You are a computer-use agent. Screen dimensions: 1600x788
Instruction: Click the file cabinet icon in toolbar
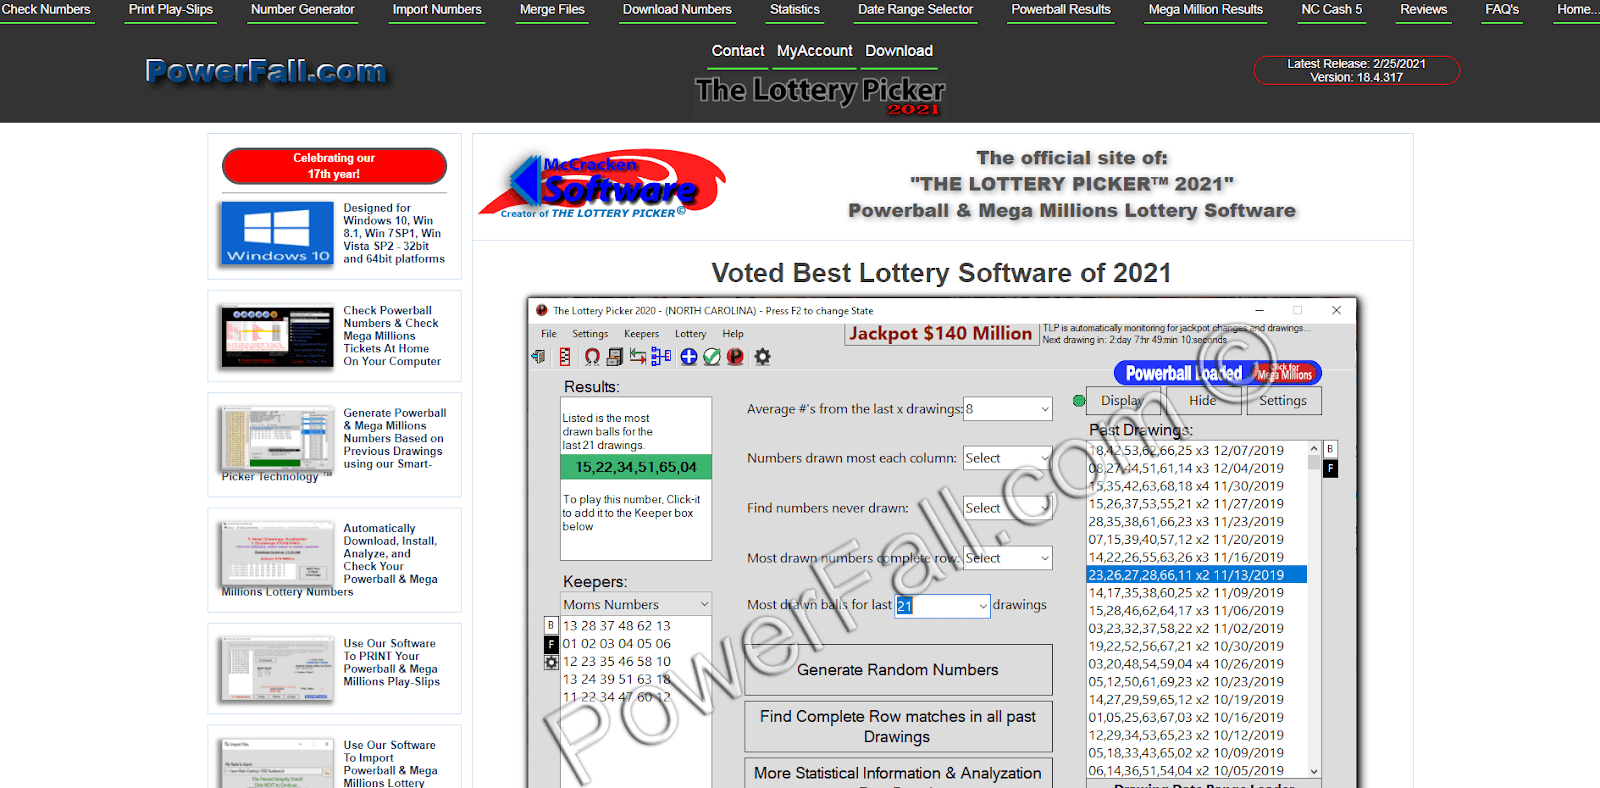pos(615,357)
